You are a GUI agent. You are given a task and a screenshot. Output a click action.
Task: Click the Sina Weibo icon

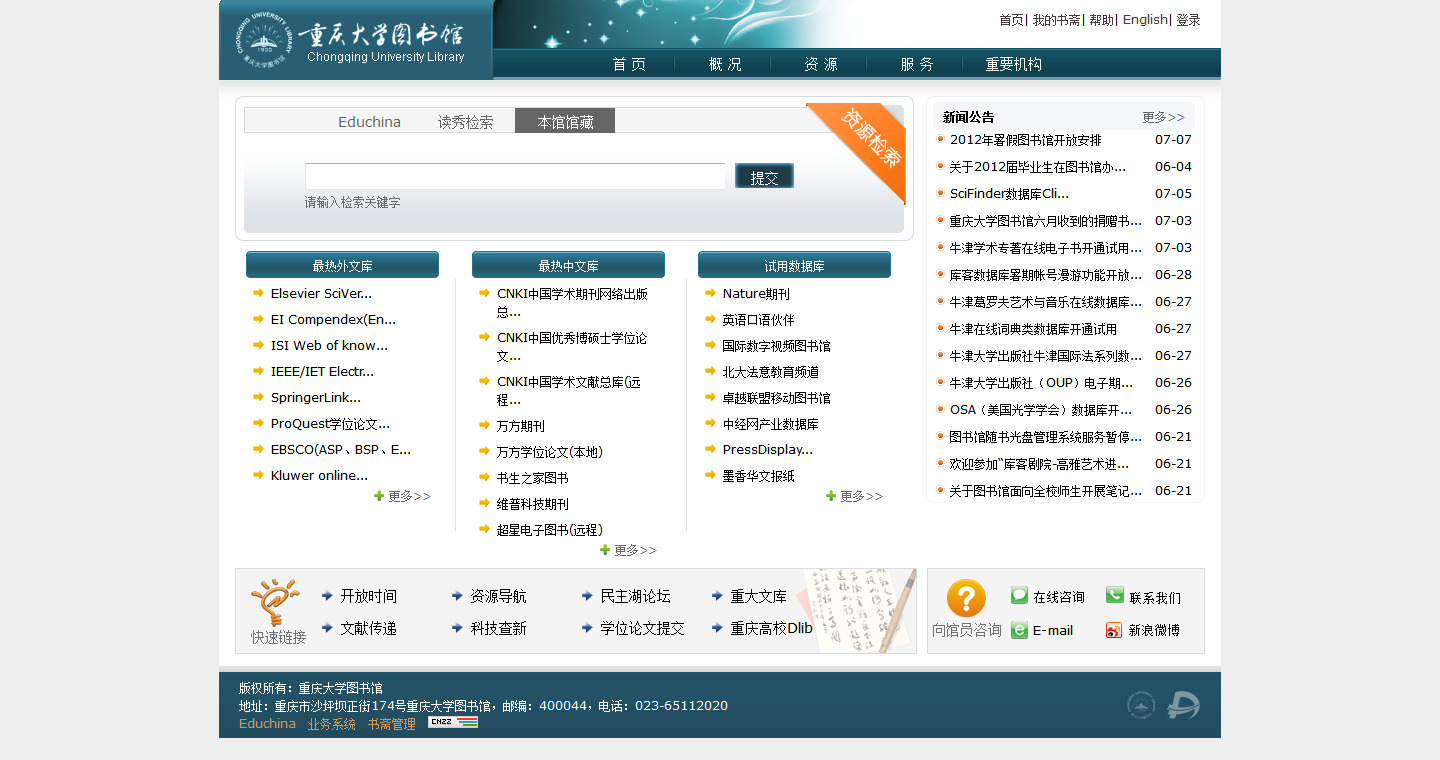pos(1114,630)
